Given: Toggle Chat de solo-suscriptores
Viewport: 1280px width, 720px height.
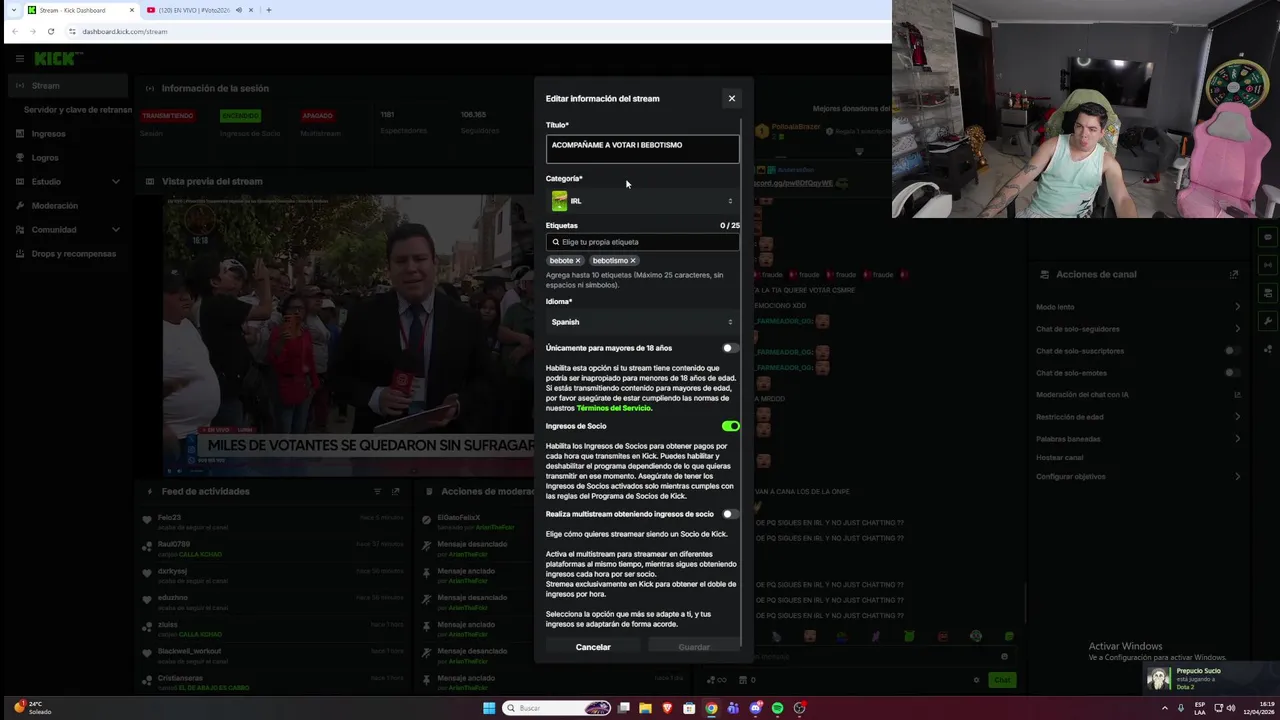Looking at the screenshot, I should [1233, 351].
